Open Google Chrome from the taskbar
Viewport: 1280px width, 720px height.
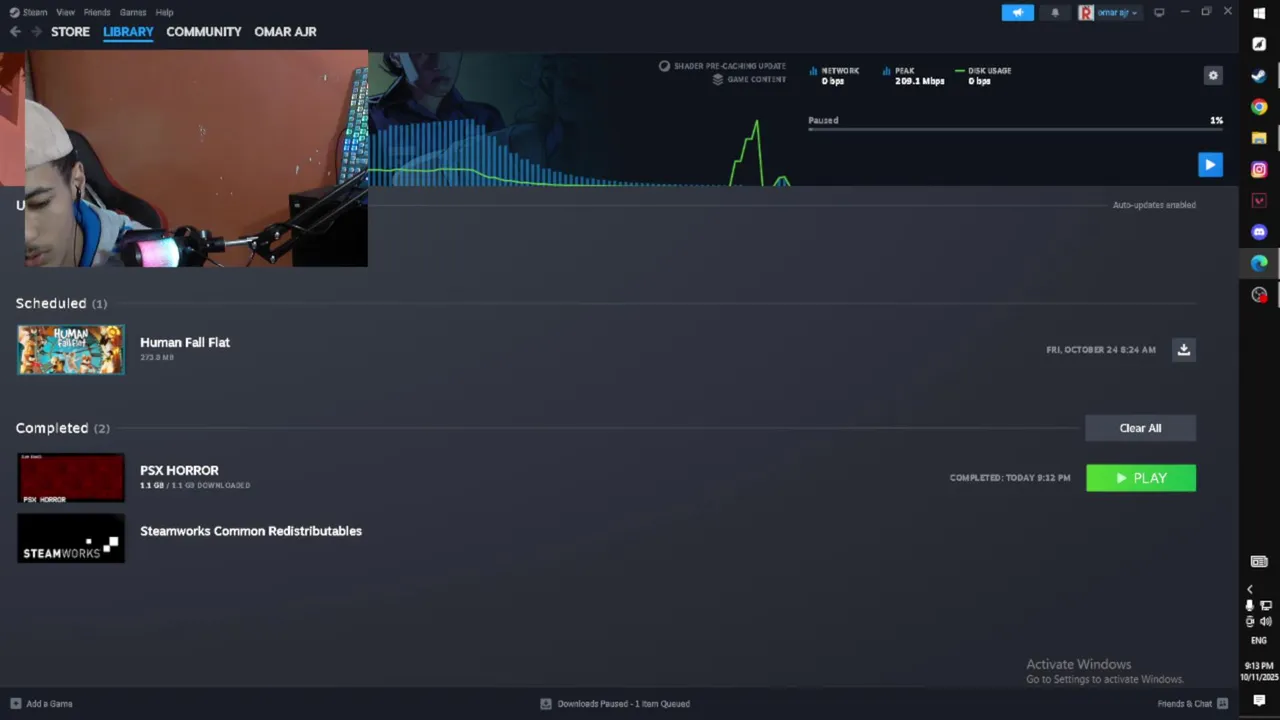click(x=1259, y=107)
